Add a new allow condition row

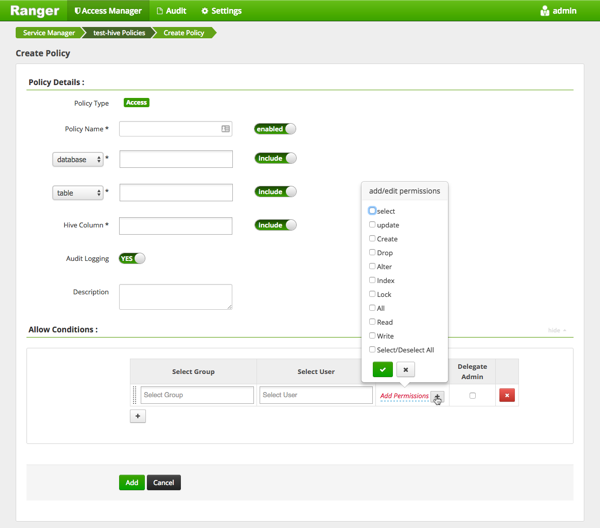click(138, 416)
